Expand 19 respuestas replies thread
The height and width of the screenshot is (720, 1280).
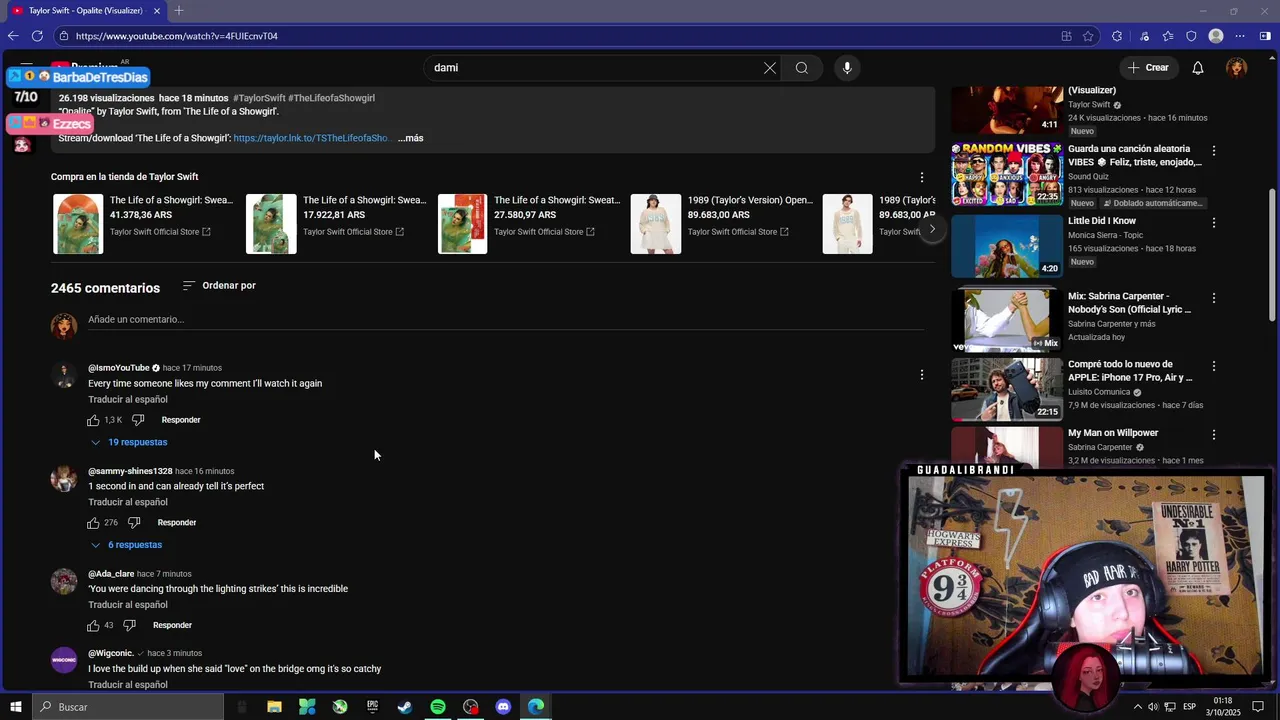pos(129,442)
